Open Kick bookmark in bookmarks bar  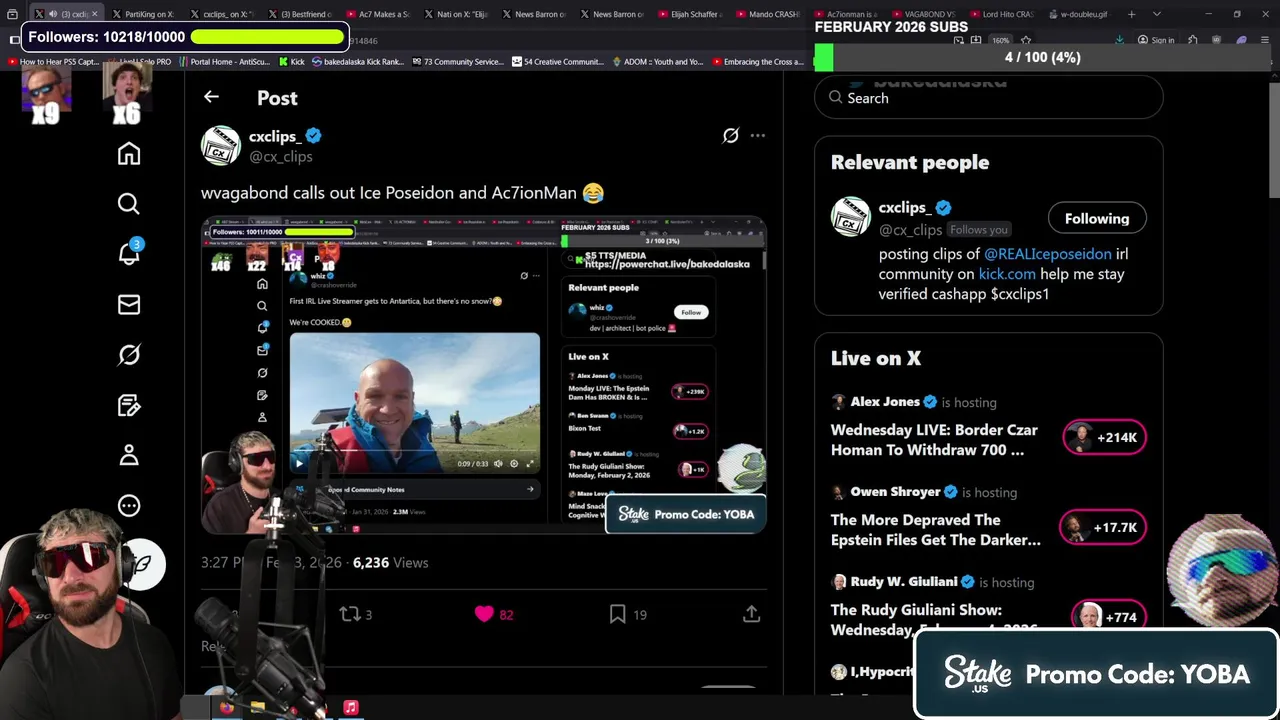[290, 62]
